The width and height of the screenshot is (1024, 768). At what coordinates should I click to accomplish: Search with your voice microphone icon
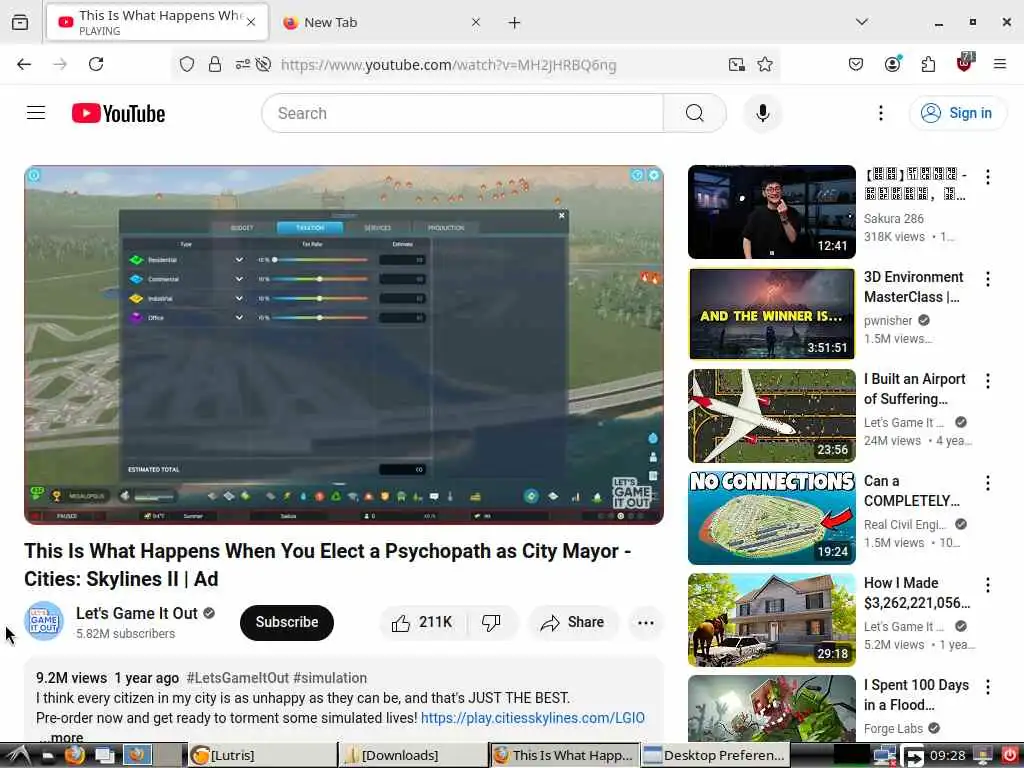tap(762, 113)
